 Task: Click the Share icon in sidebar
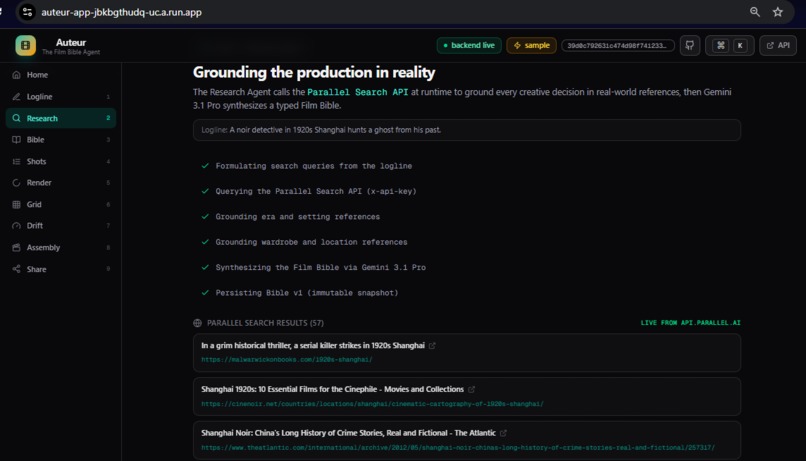point(16,269)
